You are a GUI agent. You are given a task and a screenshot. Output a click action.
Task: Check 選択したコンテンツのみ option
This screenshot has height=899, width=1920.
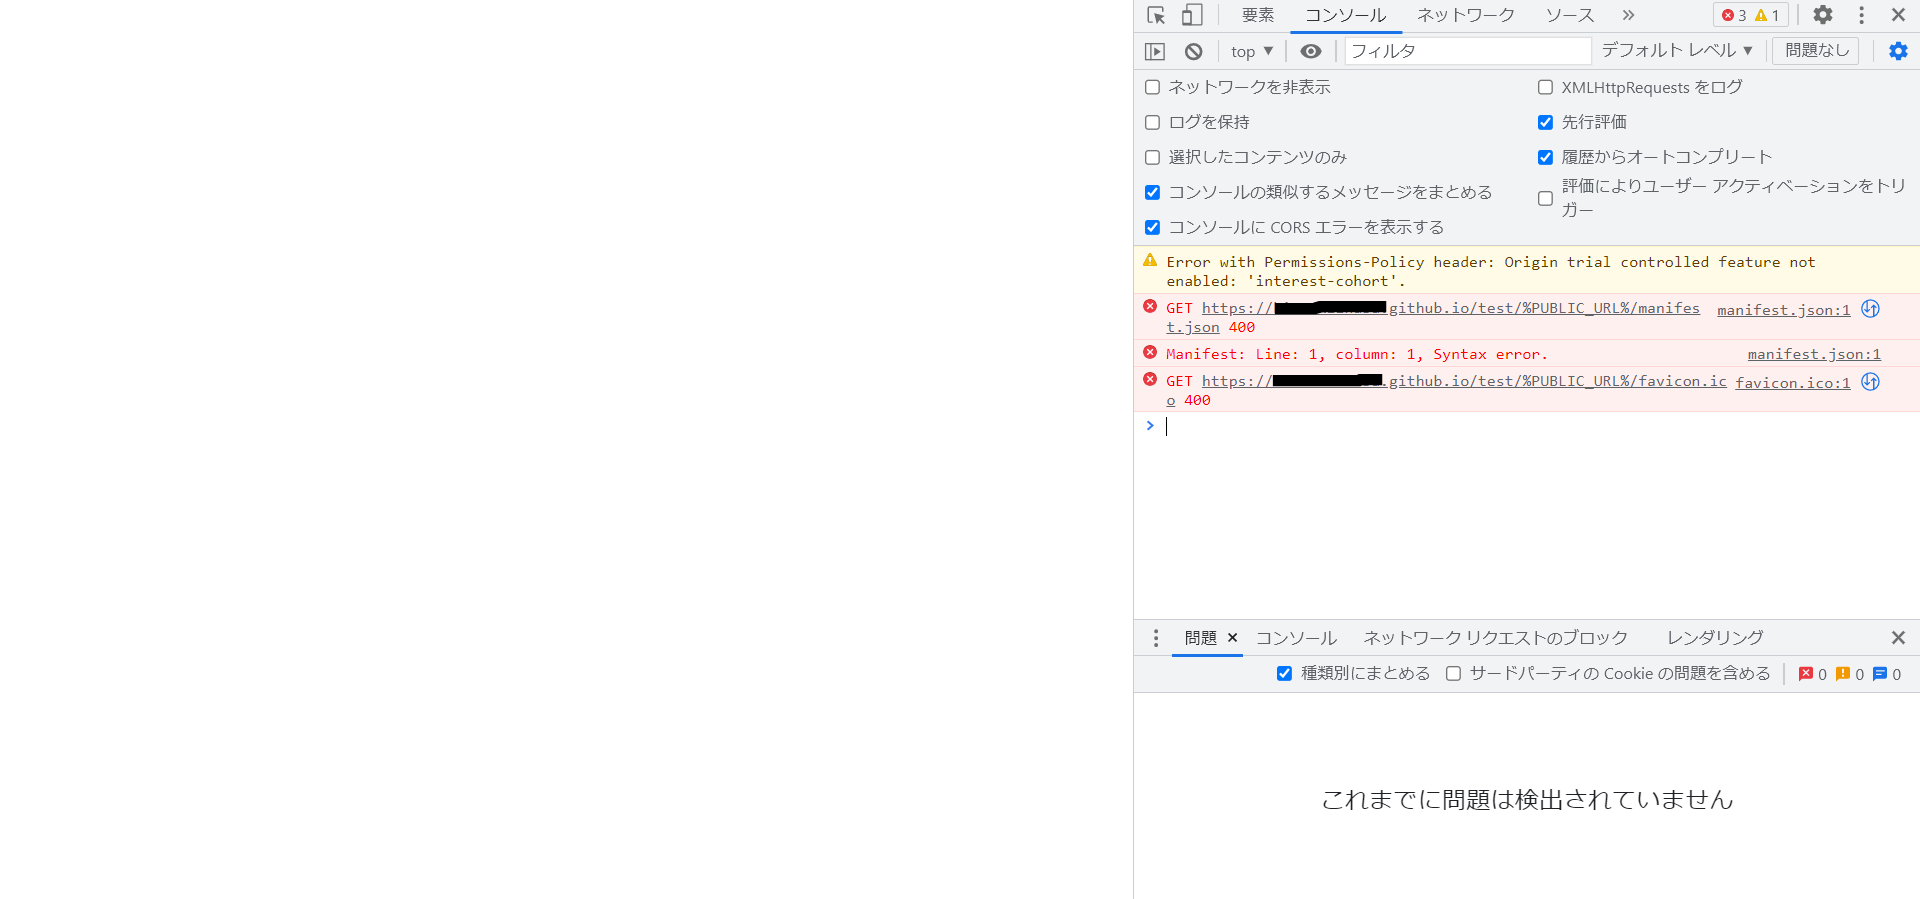pos(1152,157)
